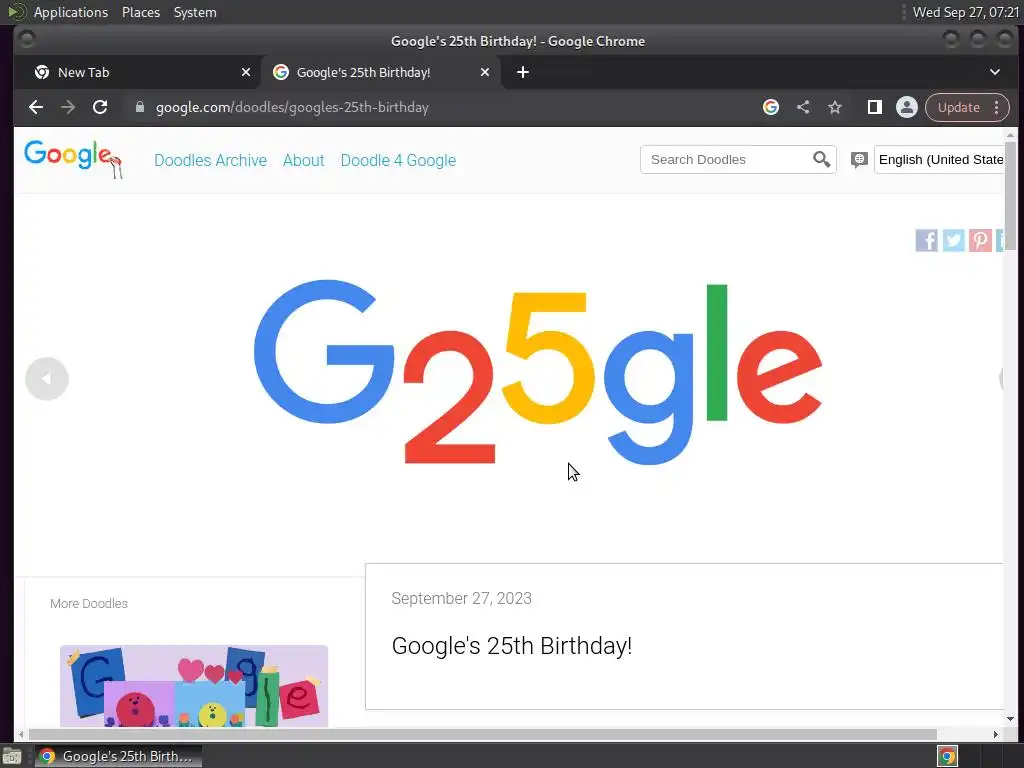This screenshot has height=768, width=1024.
Task: Click the magnifying glass search icon
Action: click(822, 159)
